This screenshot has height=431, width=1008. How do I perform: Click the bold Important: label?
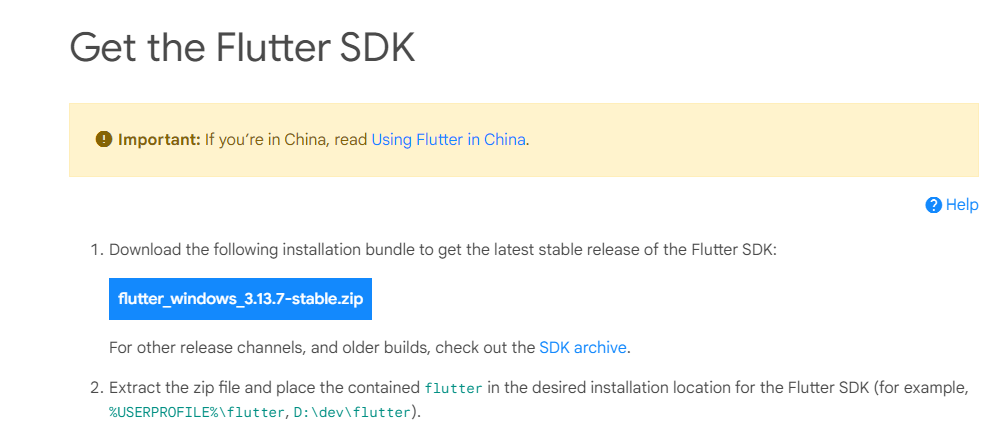point(159,140)
